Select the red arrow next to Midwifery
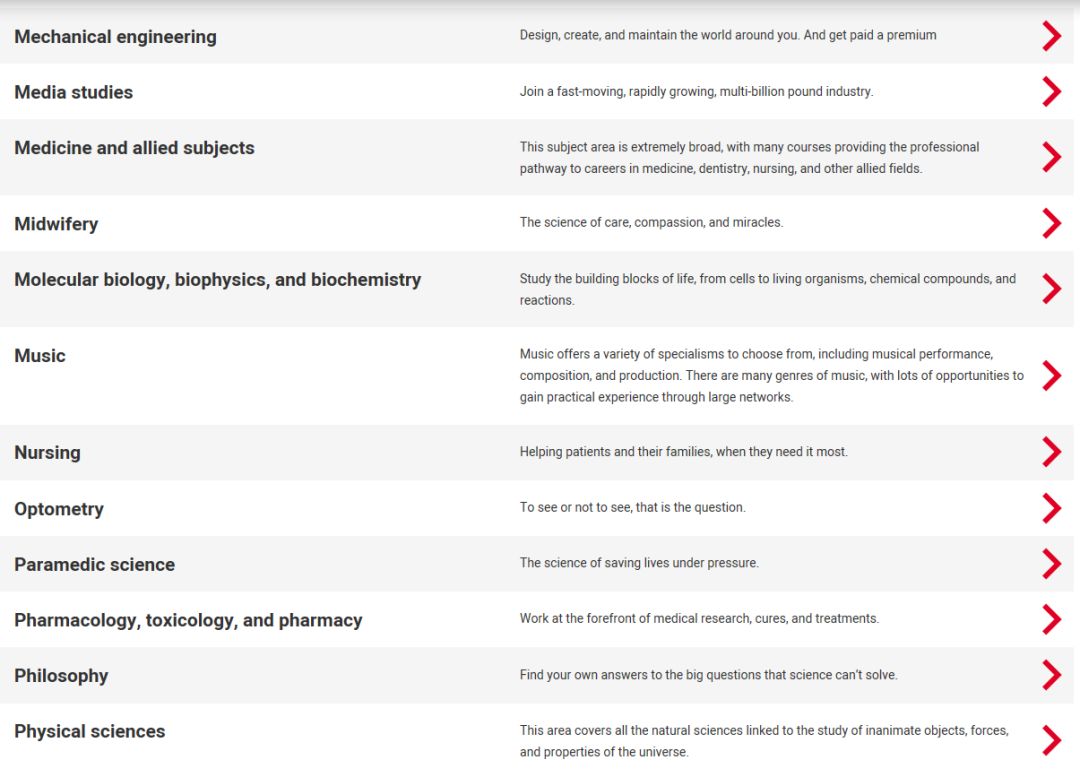 pyautogui.click(x=1052, y=223)
